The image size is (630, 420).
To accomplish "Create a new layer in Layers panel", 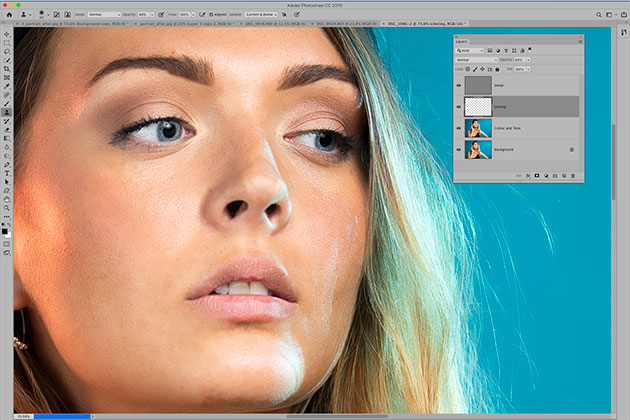I will pos(564,176).
